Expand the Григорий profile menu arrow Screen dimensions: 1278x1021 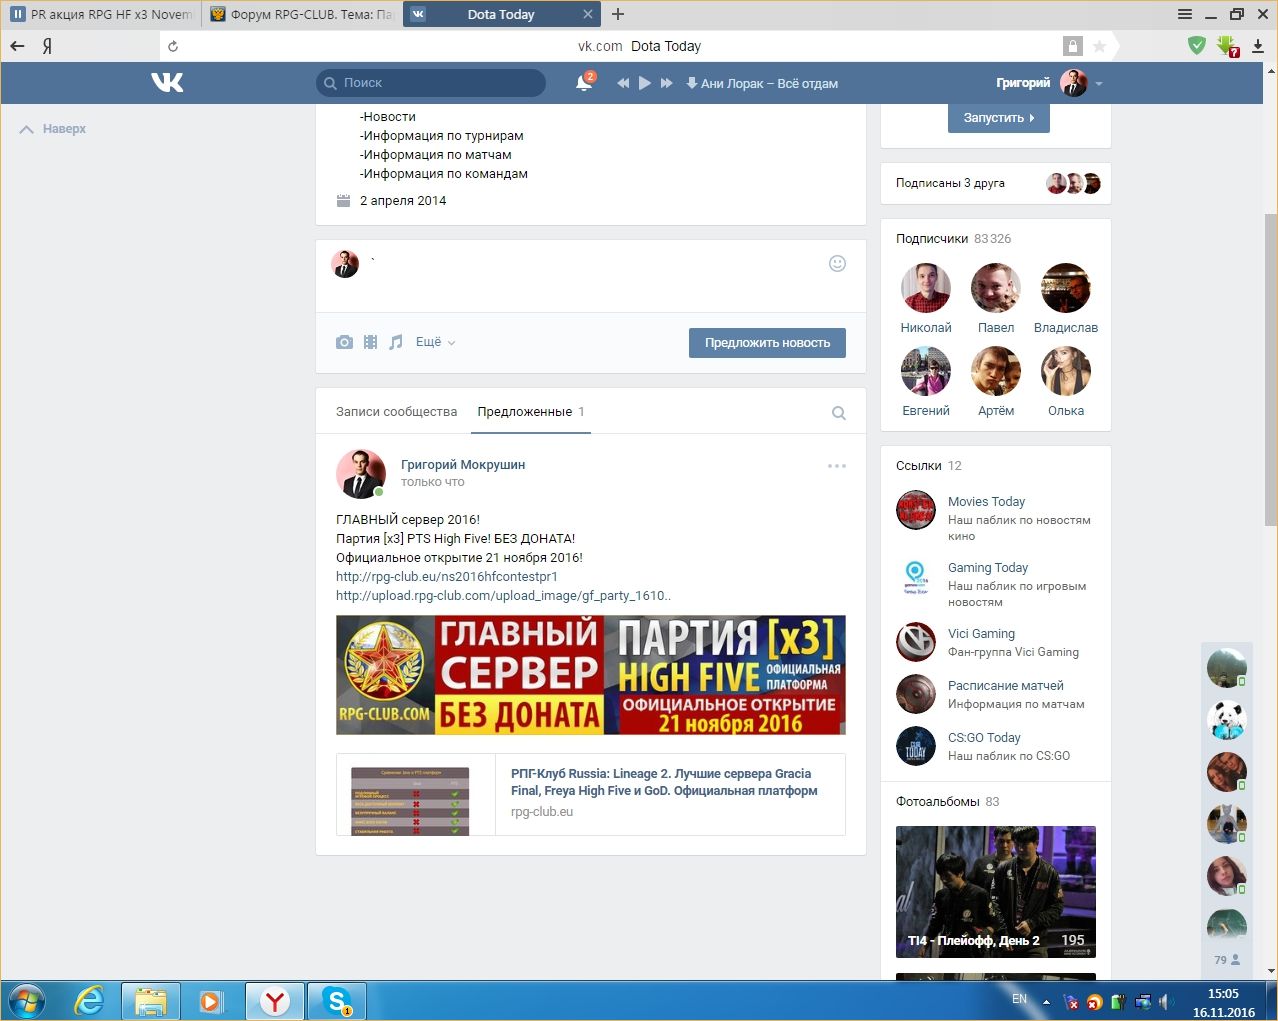click(x=1099, y=84)
